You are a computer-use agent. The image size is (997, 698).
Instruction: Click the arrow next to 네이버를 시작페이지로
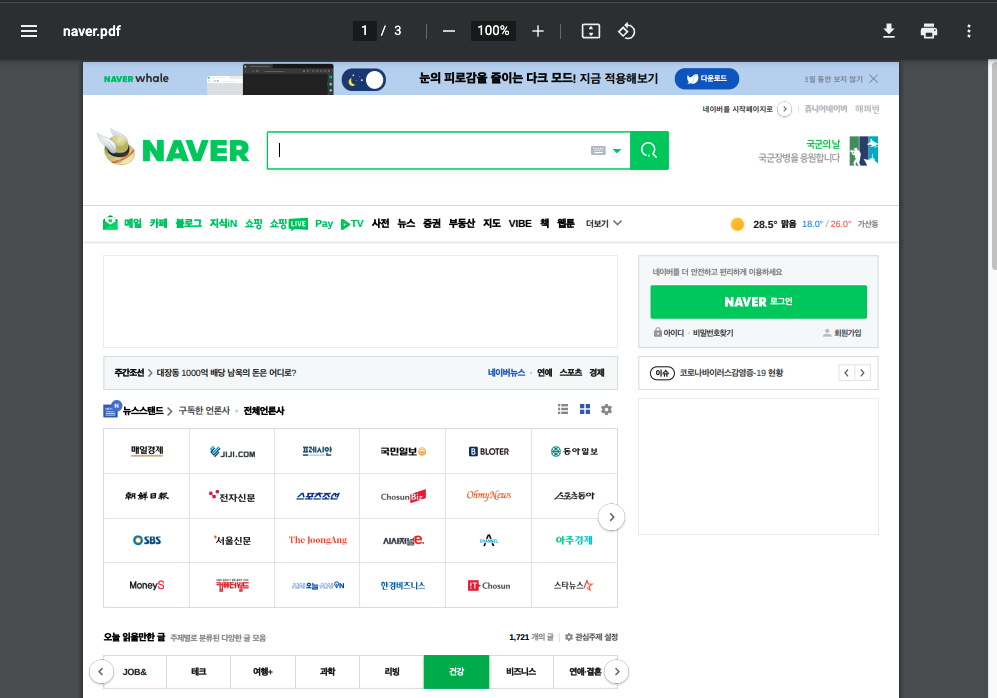click(785, 109)
